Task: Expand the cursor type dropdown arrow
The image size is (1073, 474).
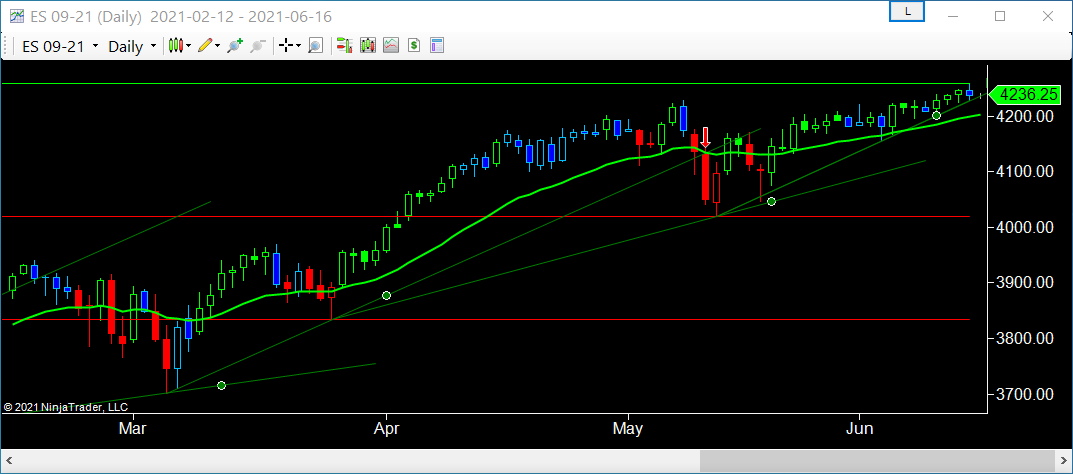Action: pyautogui.click(x=299, y=46)
